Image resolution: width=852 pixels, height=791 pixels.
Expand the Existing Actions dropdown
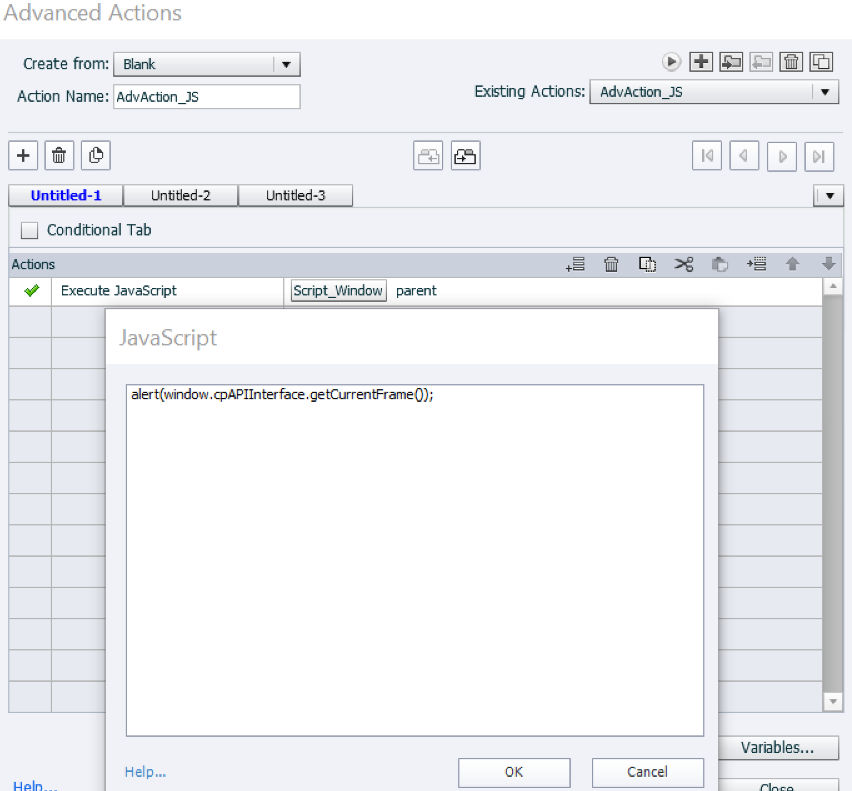(714, 92)
